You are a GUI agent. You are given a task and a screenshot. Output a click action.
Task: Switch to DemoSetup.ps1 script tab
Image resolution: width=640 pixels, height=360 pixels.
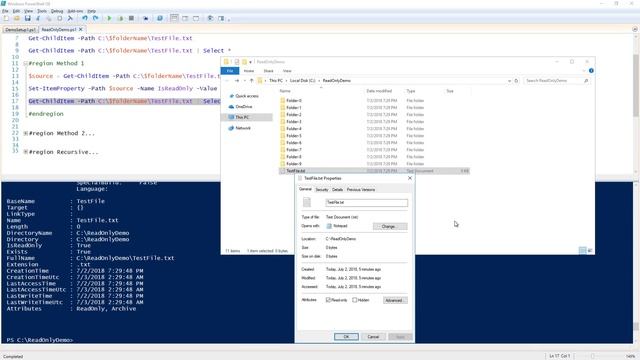pos(20,30)
